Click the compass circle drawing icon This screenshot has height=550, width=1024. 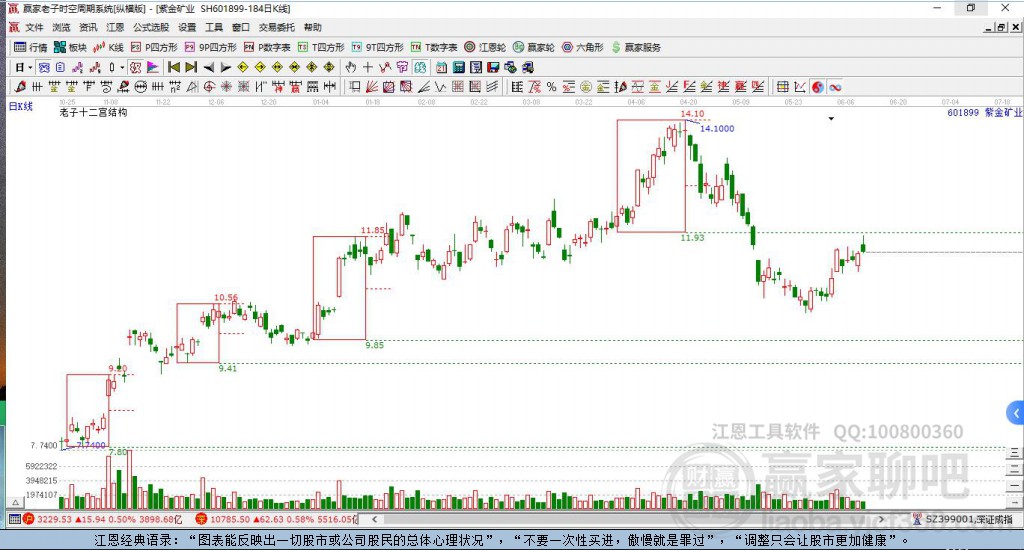(x=209, y=87)
